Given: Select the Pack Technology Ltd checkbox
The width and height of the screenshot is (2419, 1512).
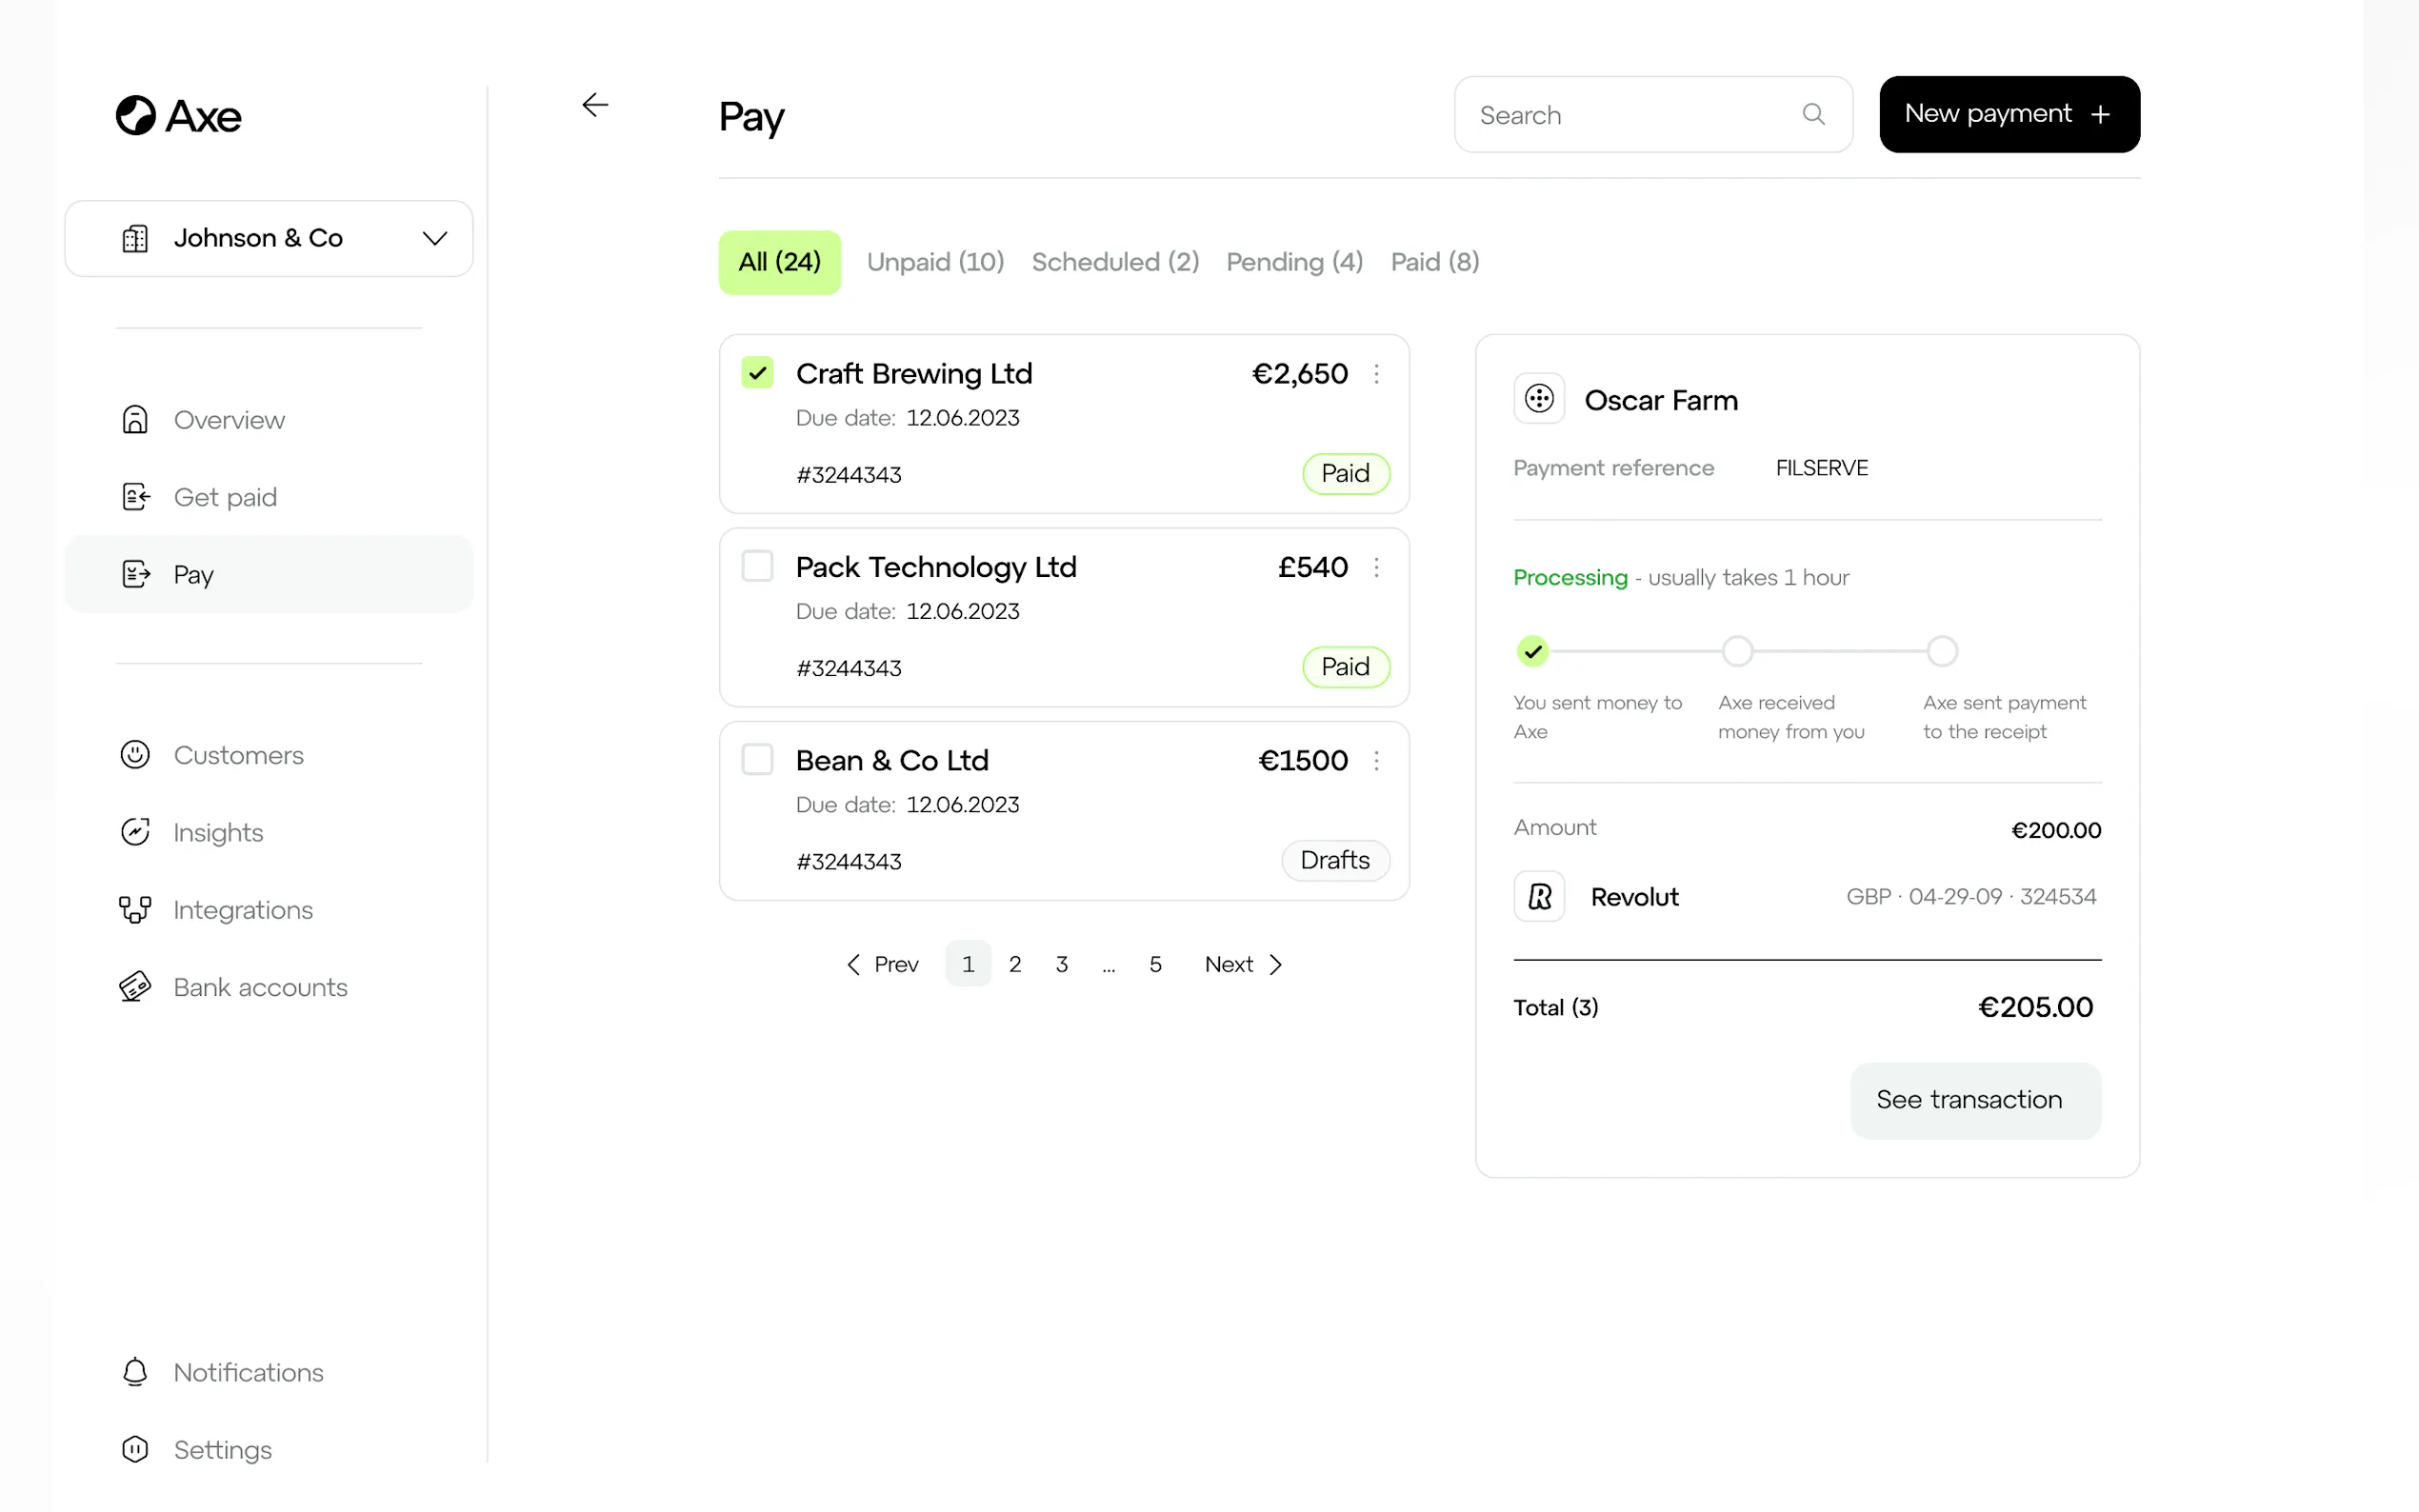Looking at the screenshot, I should pyautogui.click(x=757, y=566).
